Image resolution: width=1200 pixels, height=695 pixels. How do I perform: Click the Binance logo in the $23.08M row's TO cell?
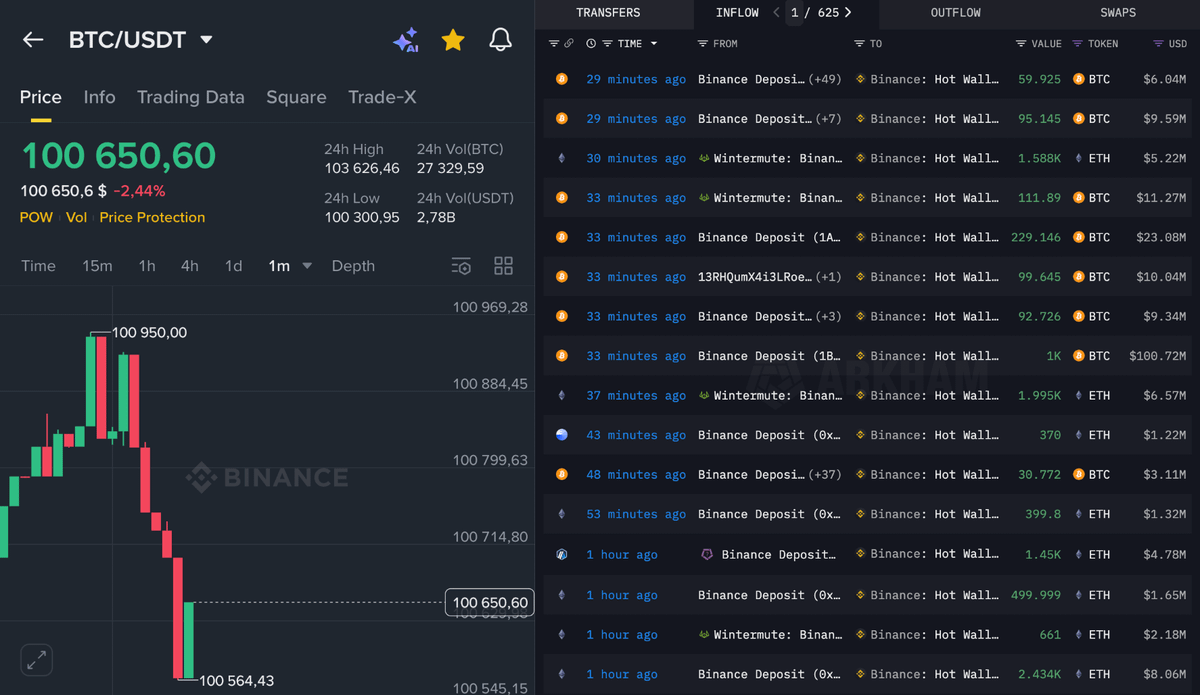click(860, 238)
